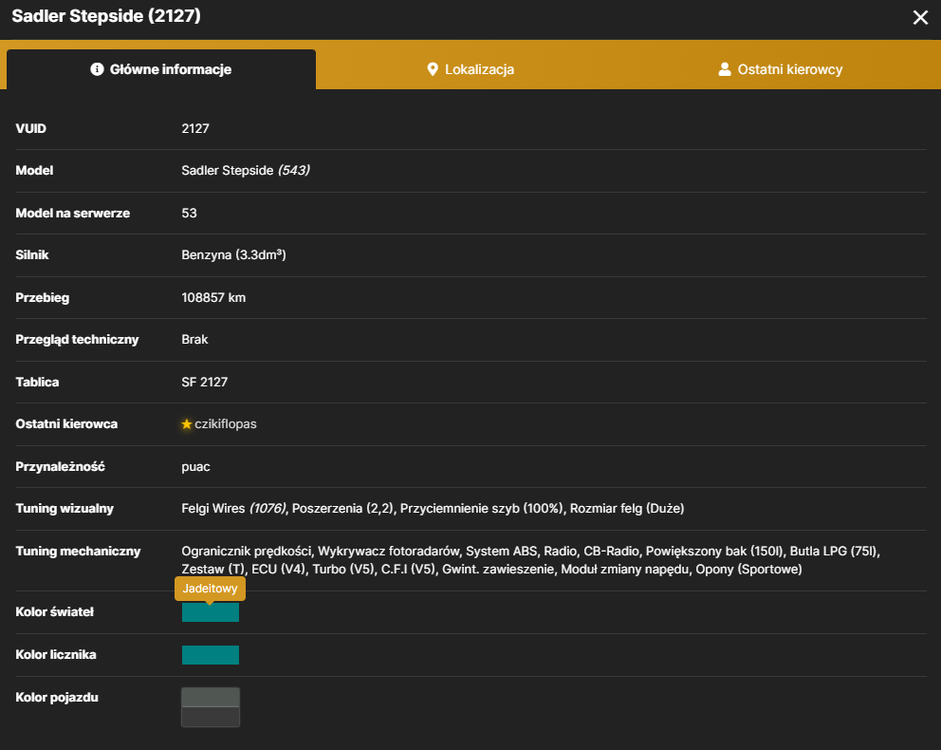Viewport: 941px width, 750px height.
Task: Click the VUID value 2127
Action: (x=195, y=128)
